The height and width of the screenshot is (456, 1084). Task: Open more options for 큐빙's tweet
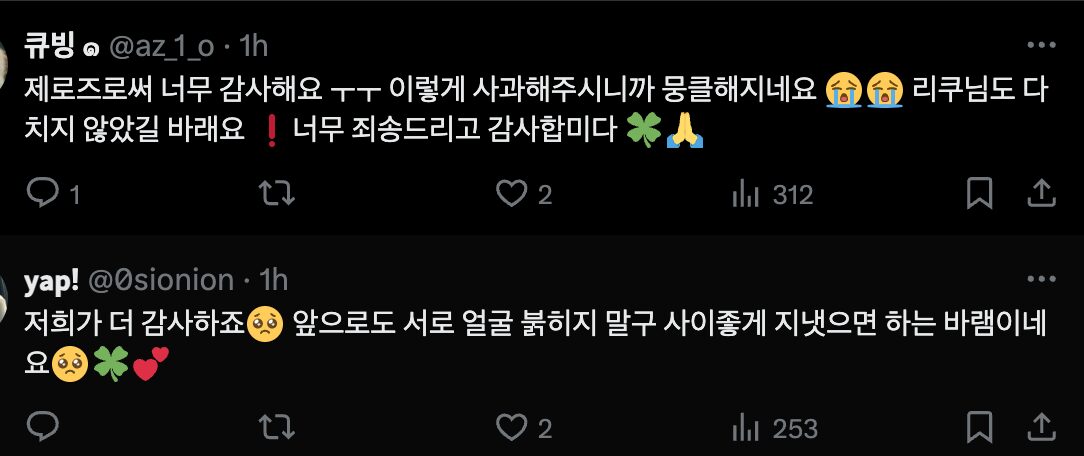coord(1041,45)
